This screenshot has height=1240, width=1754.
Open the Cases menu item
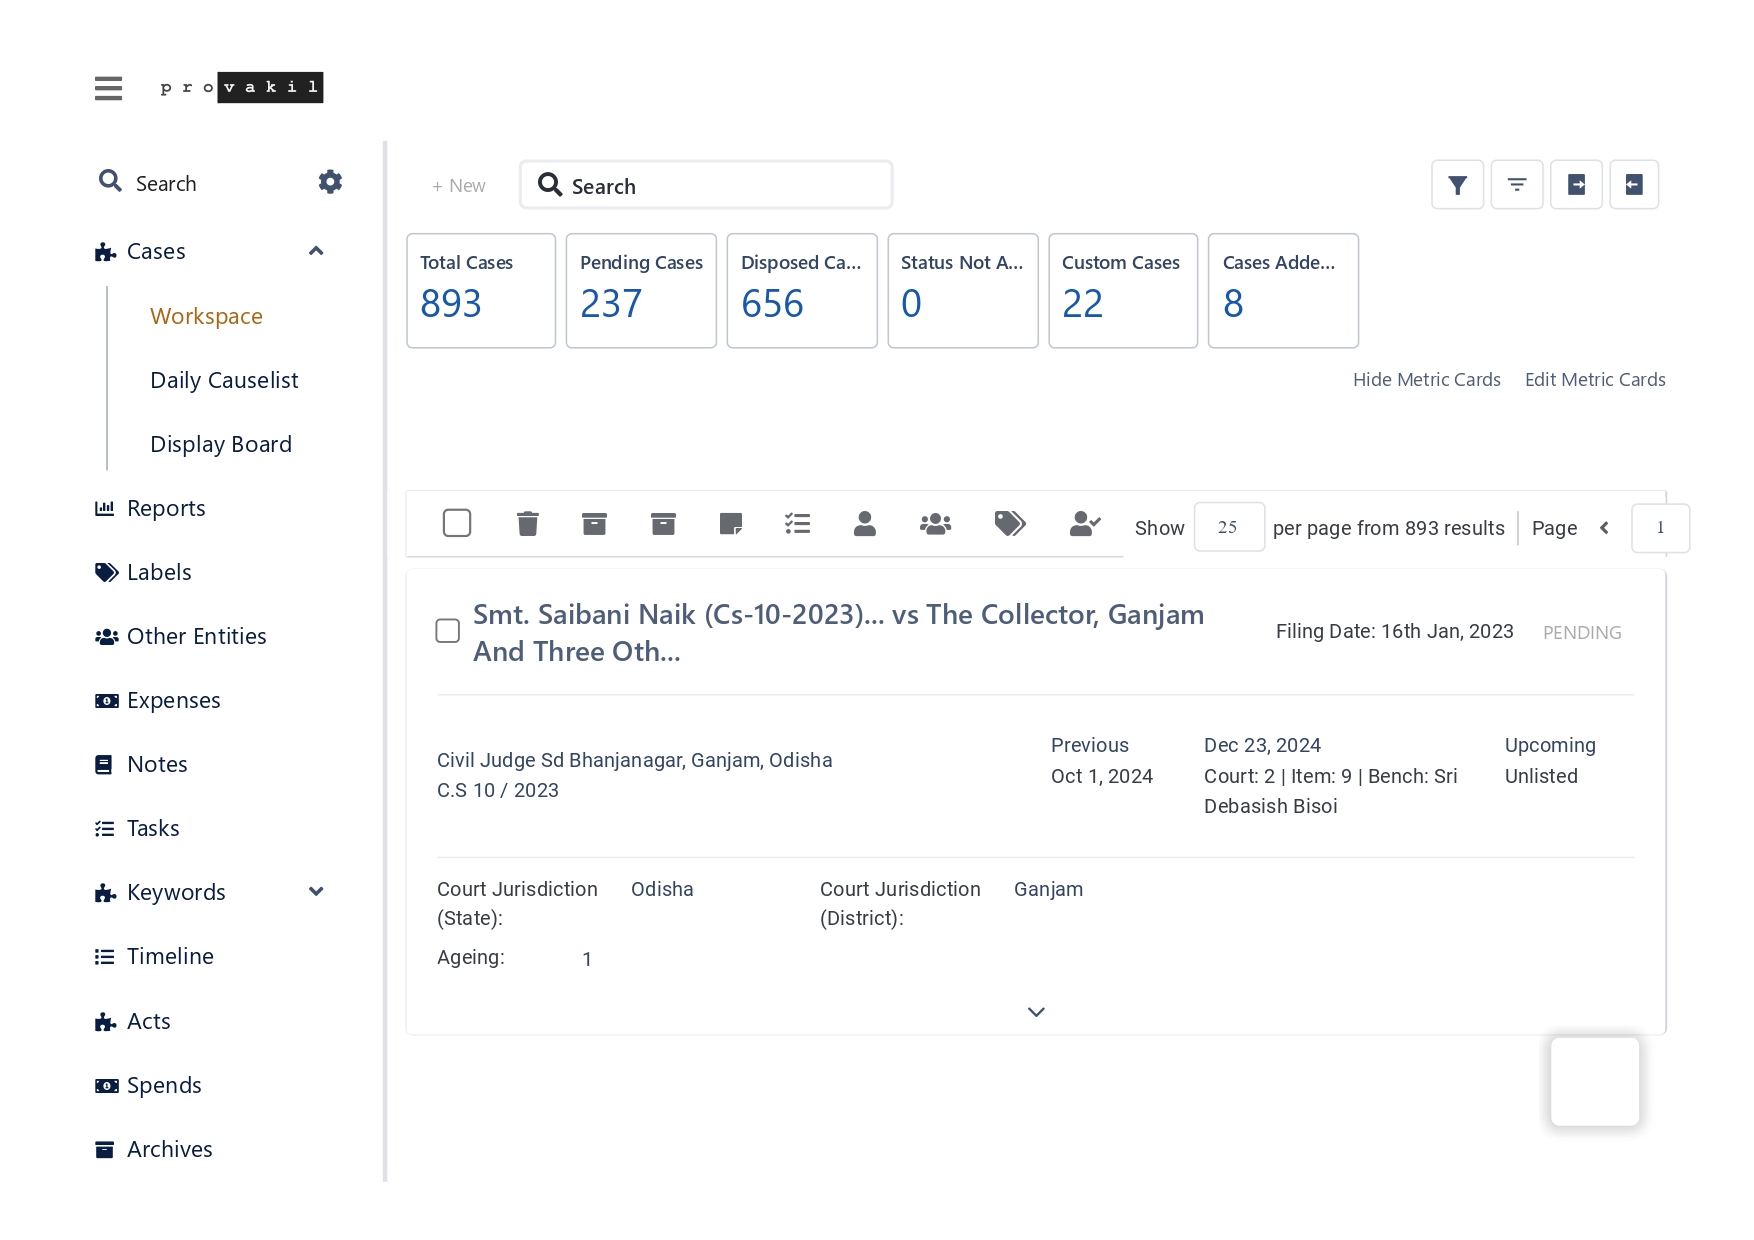pos(156,251)
